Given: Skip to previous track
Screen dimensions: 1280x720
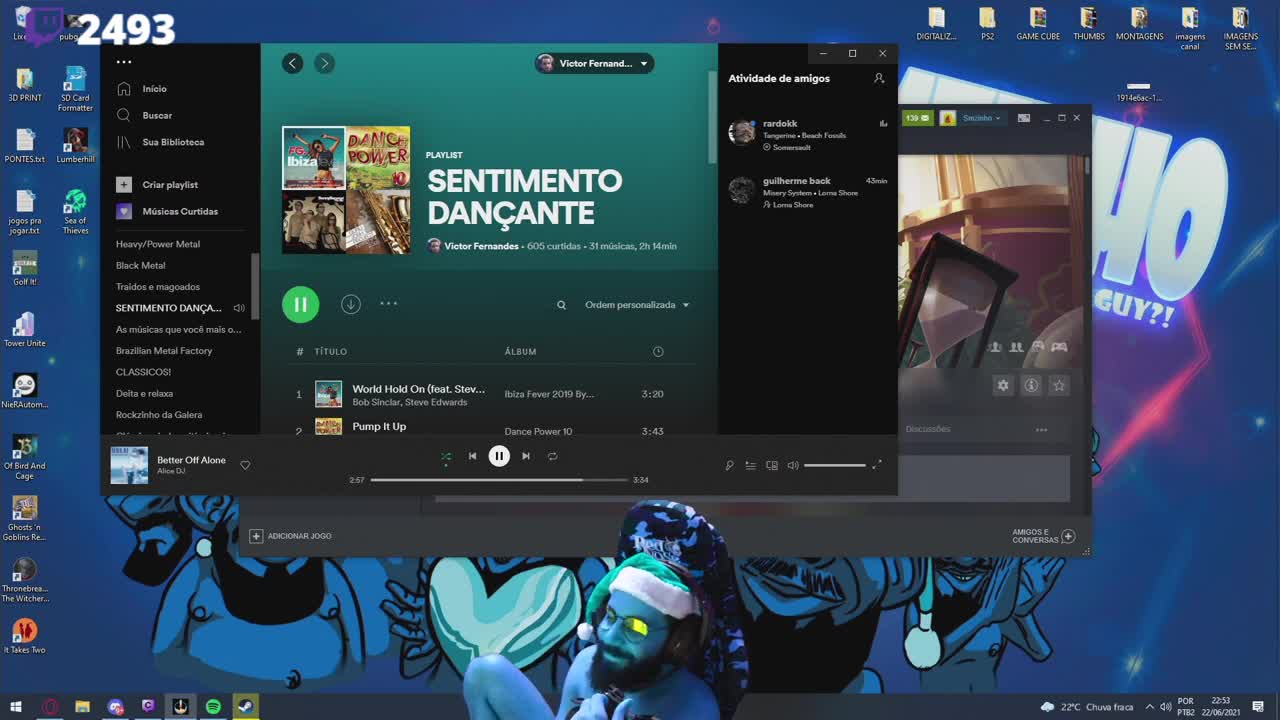Looking at the screenshot, I should tap(472, 456).
